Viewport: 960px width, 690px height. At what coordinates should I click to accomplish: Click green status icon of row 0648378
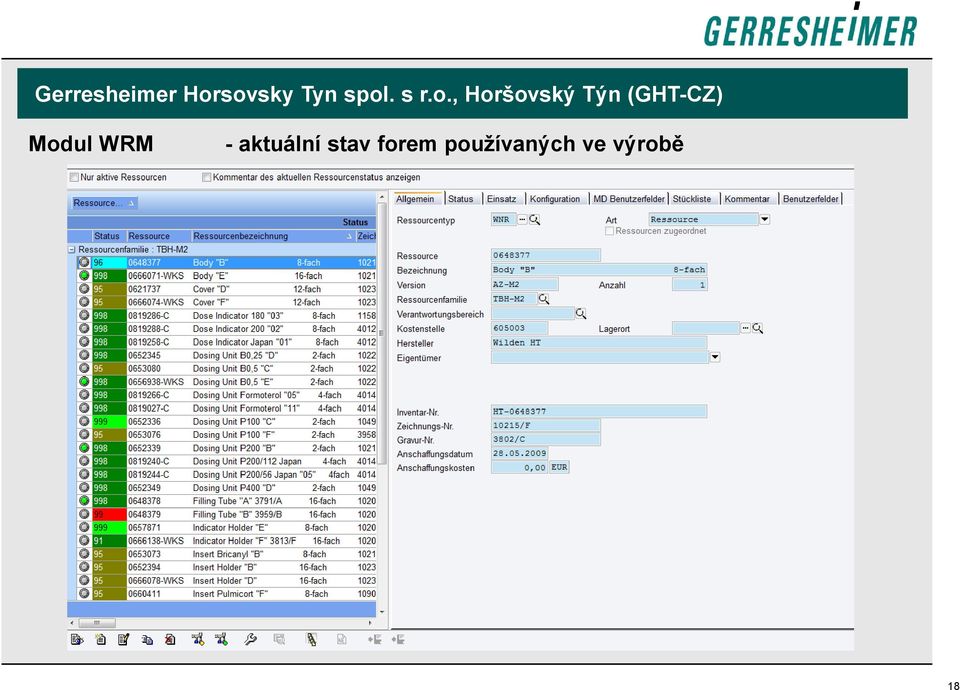[84, 501]
